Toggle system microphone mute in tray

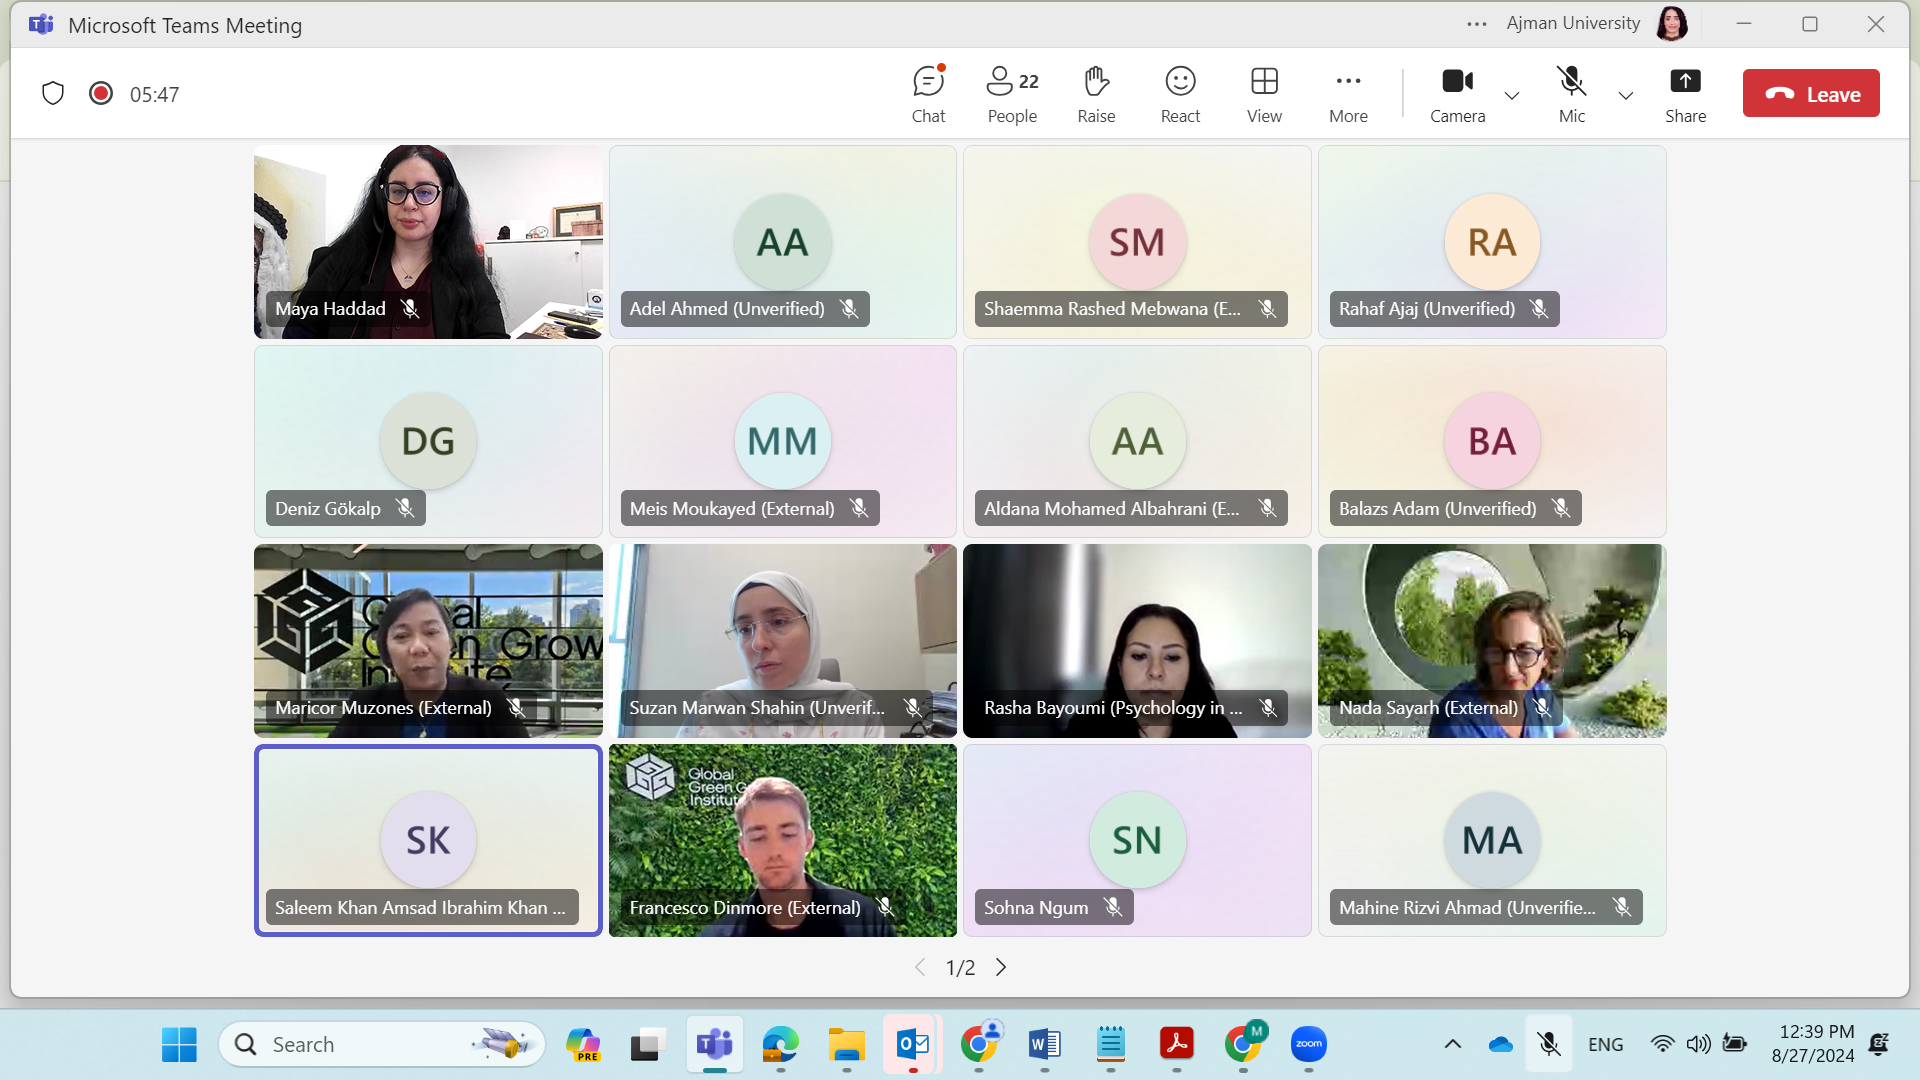[x=1548, y=1044]
